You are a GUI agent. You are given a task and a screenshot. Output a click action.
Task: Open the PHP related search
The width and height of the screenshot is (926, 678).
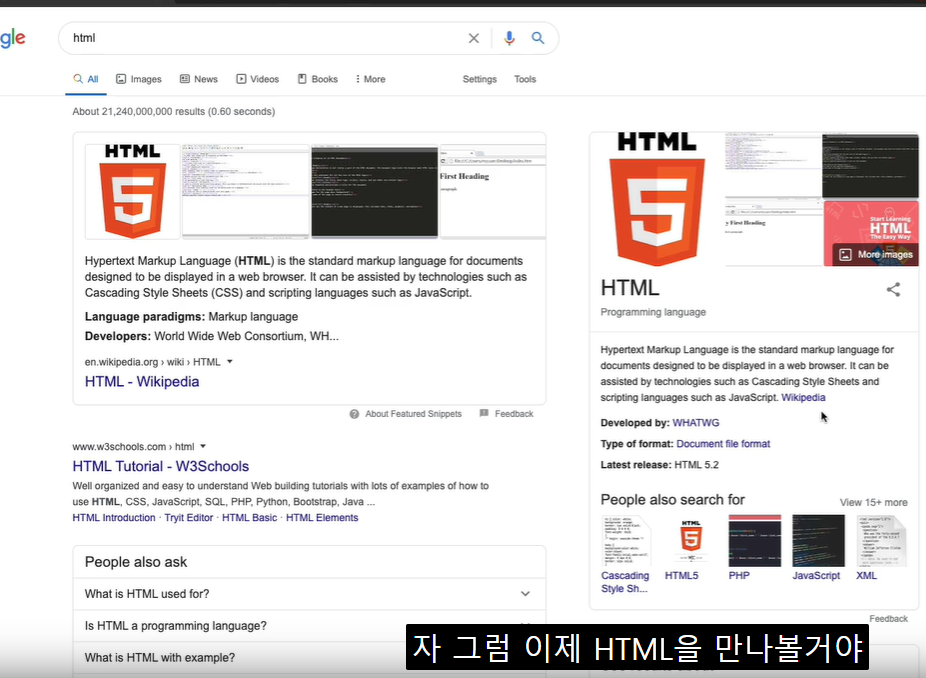click(x=754, y=548)
